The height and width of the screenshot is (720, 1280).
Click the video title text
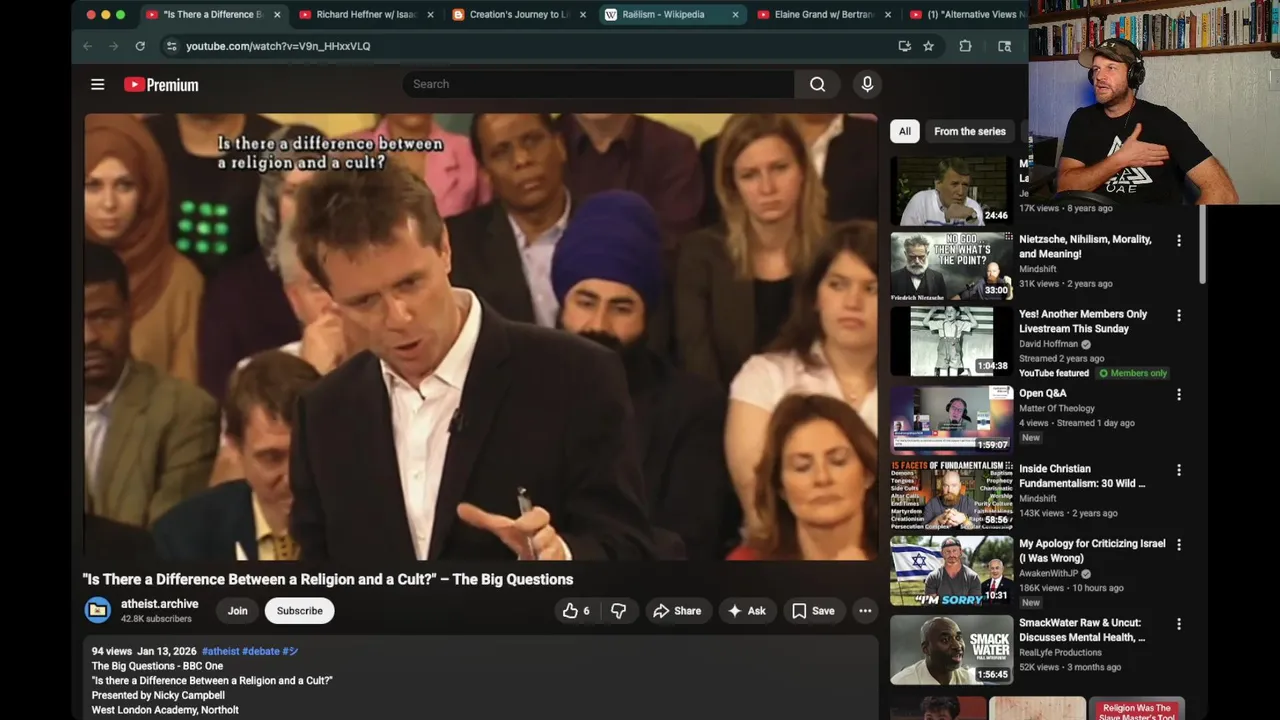[x=328, y=579]
